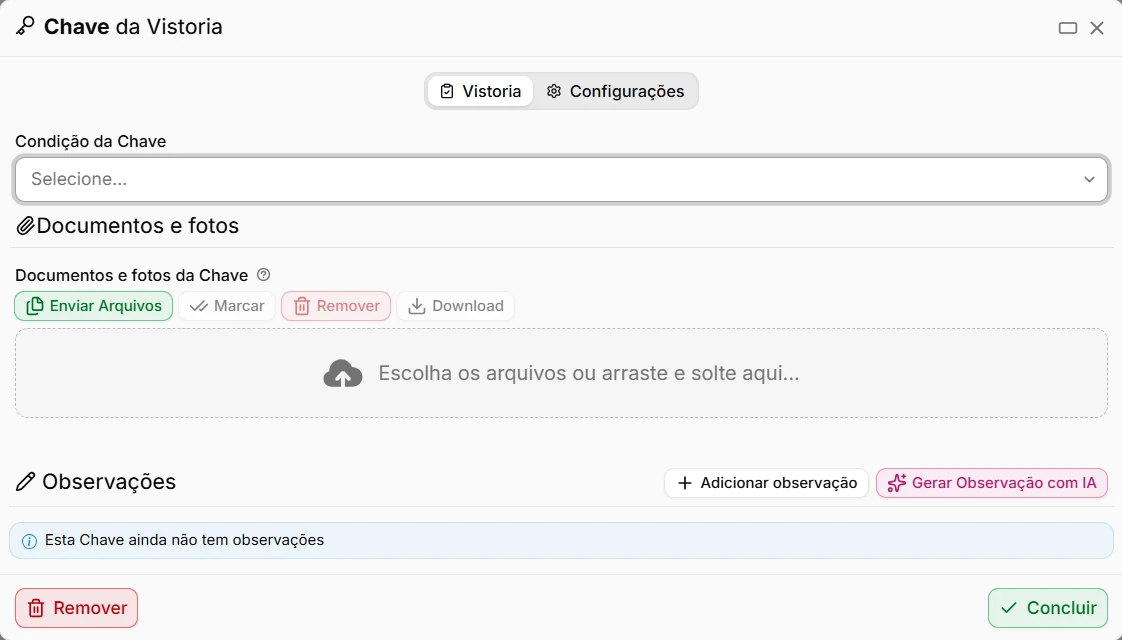
Task: Click the 'Documentos e fotos' heading text
Action: point(137,226)
